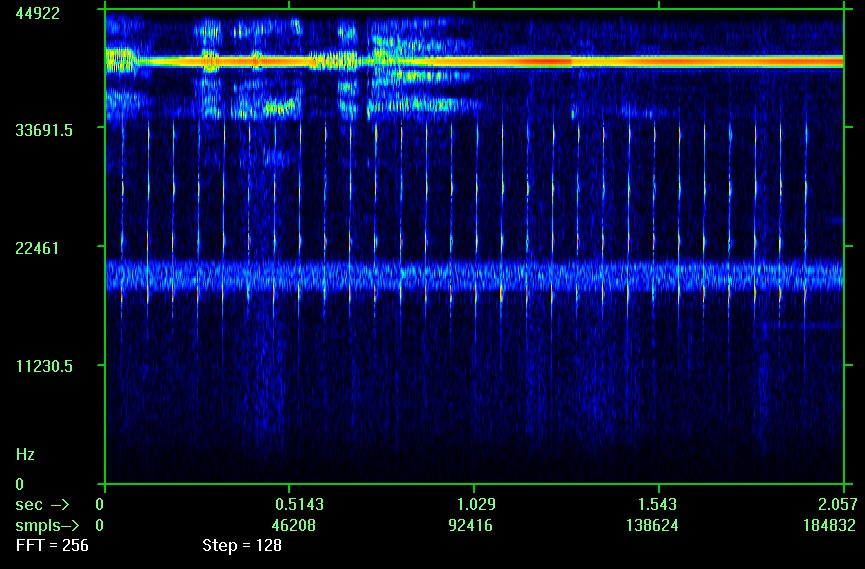
Task: Click the 'FFT = 256' parameter text
Action: click(x=52, y=546)
